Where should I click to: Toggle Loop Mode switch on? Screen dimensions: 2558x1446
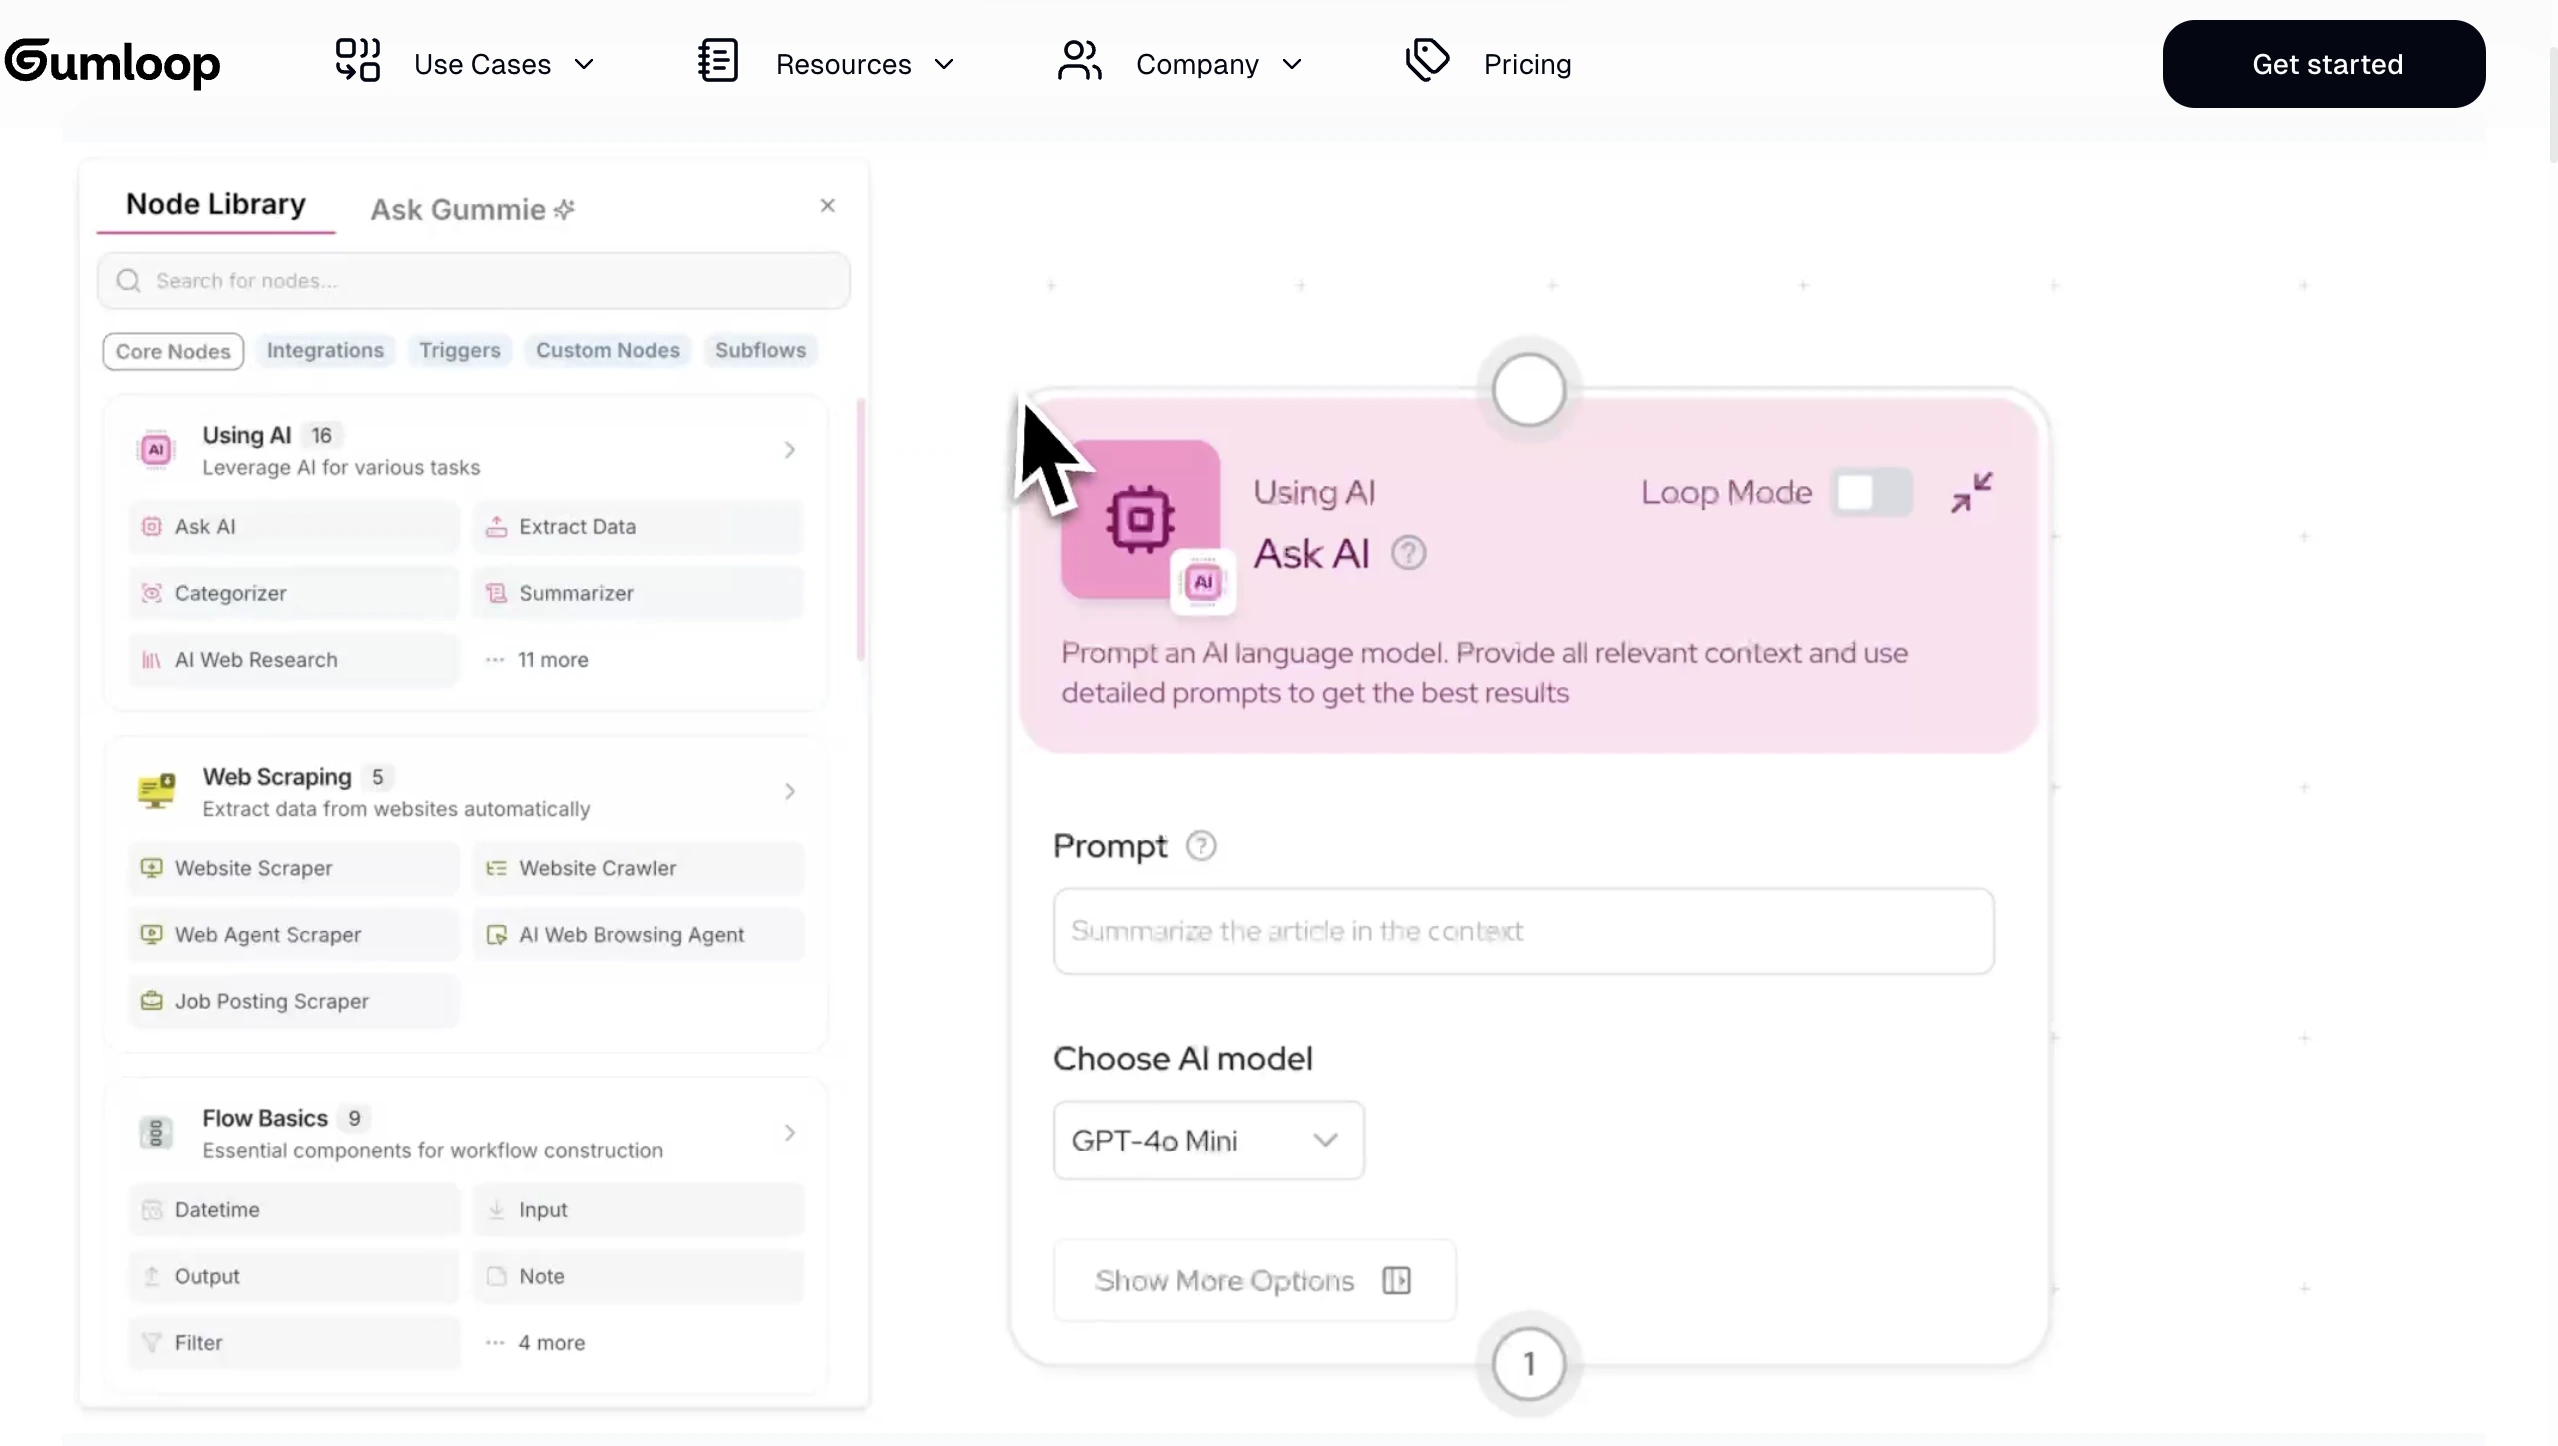pyautogui.click(x=1871, y=492)
